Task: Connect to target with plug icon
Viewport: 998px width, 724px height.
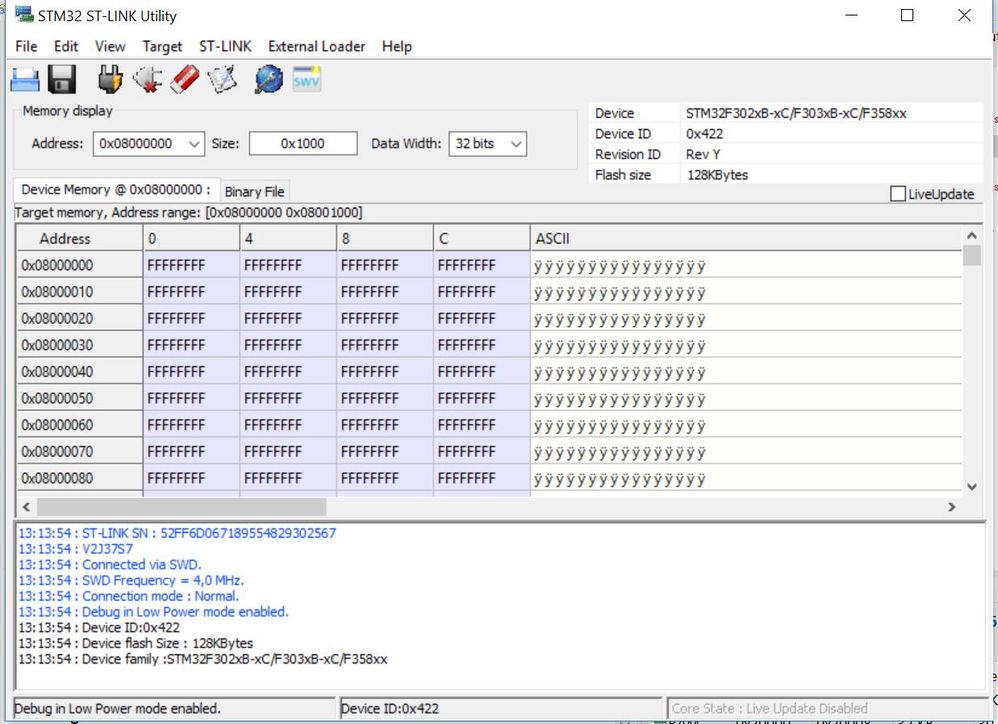Action: (x=110, y=80)
